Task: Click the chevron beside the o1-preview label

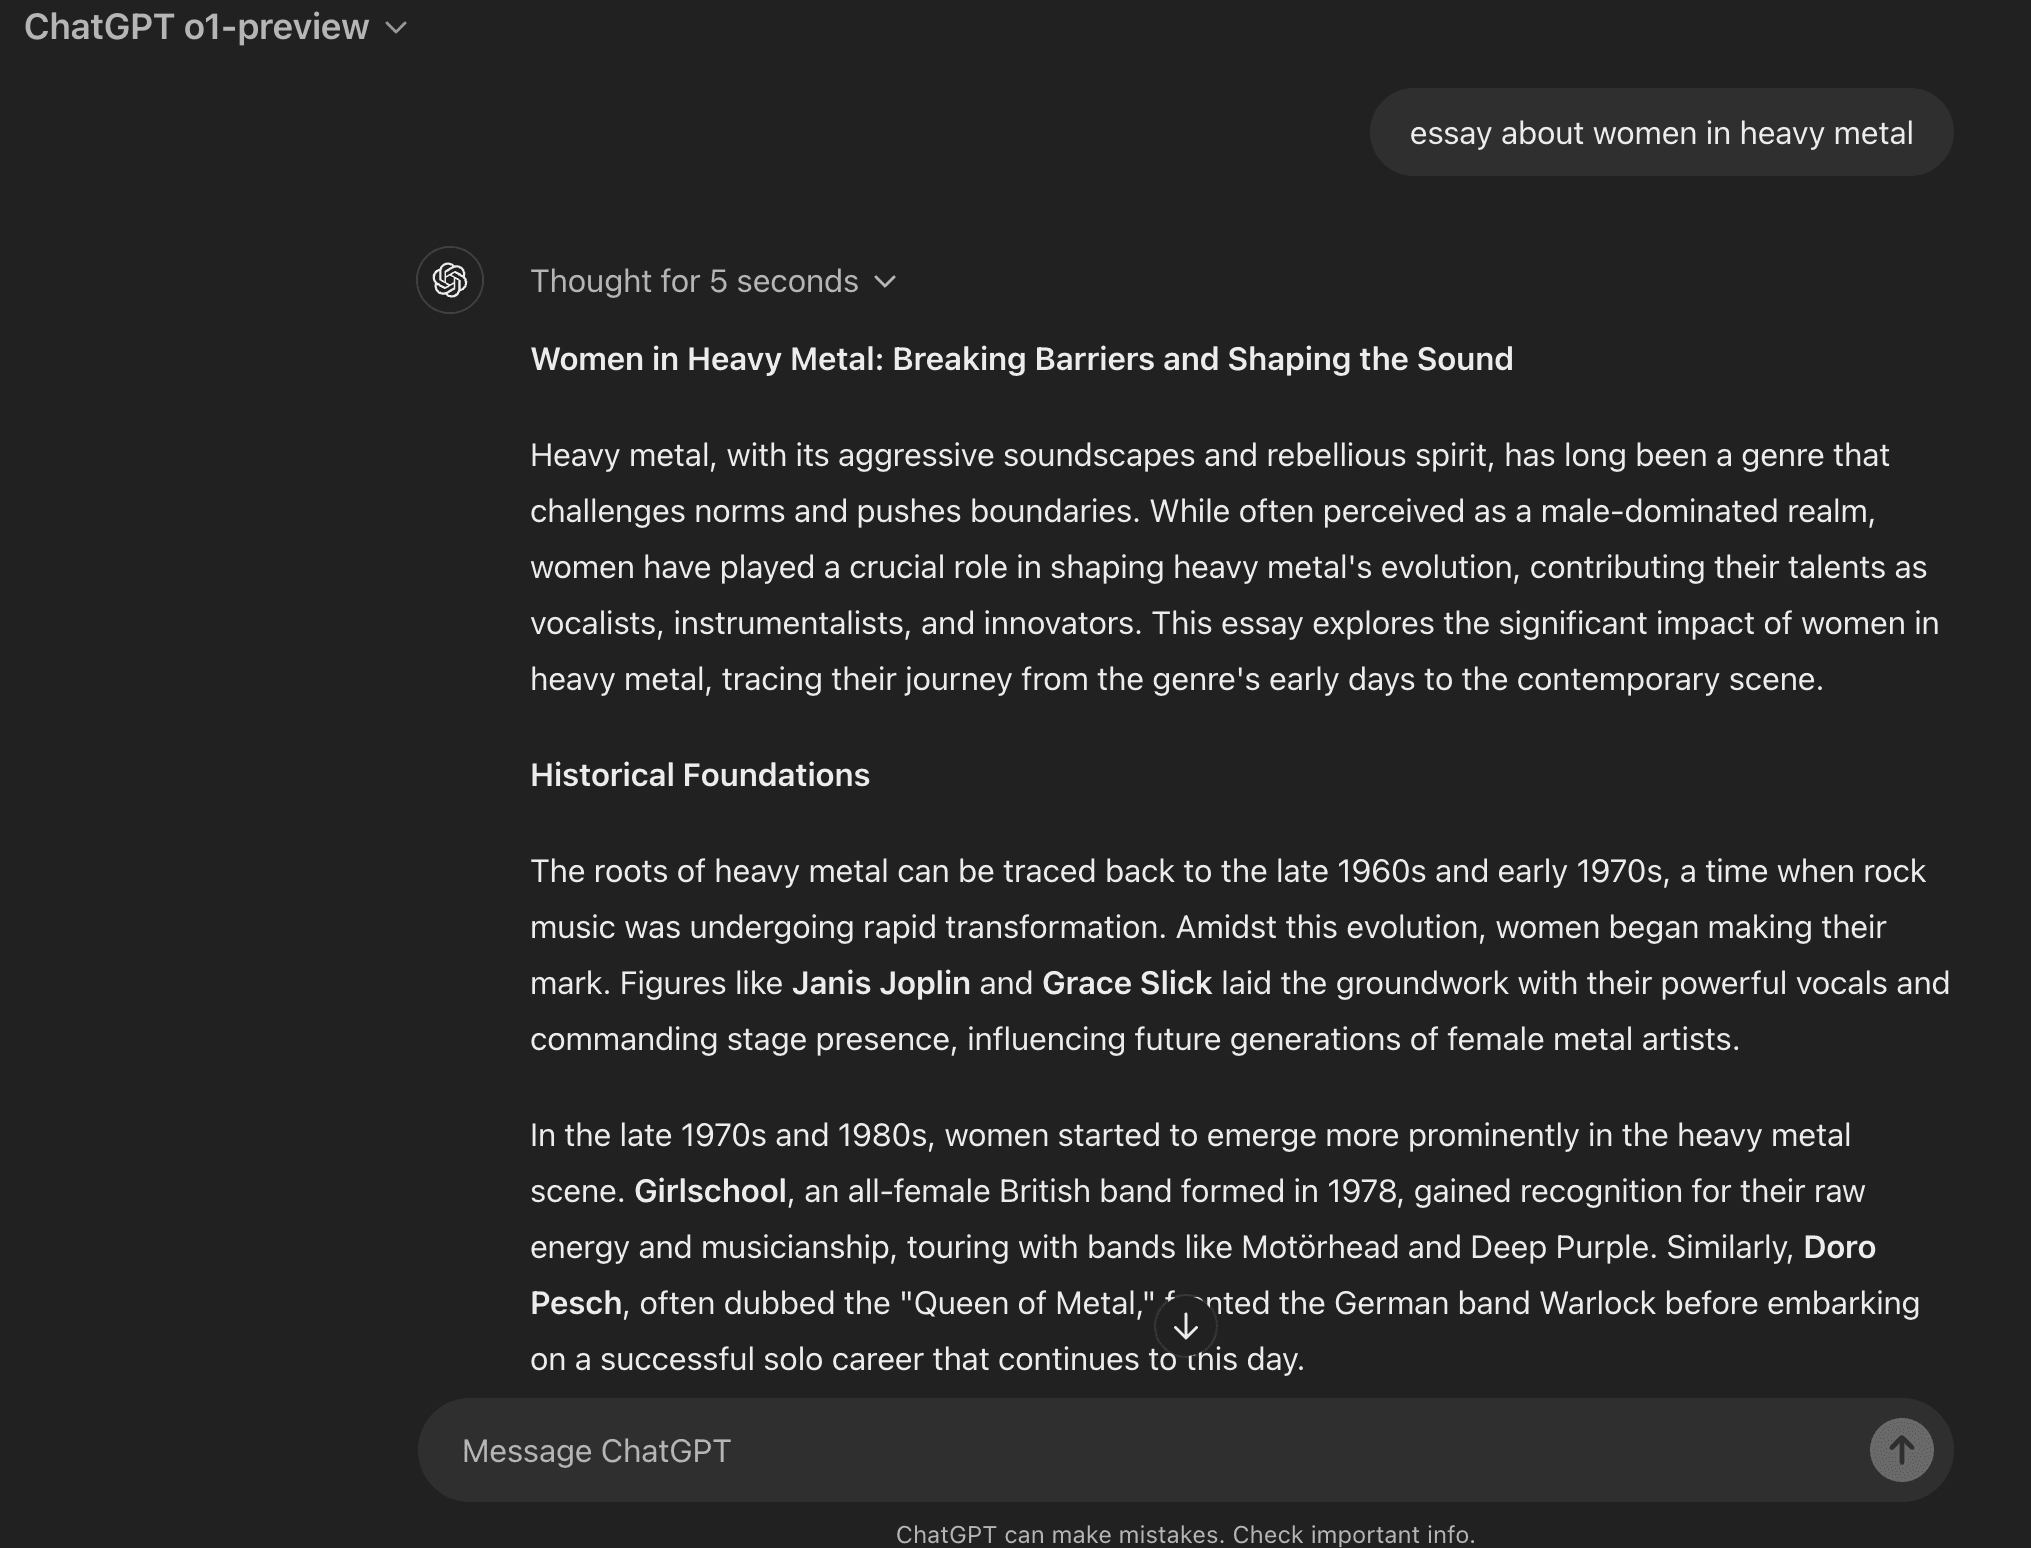Action: (397, 28)
